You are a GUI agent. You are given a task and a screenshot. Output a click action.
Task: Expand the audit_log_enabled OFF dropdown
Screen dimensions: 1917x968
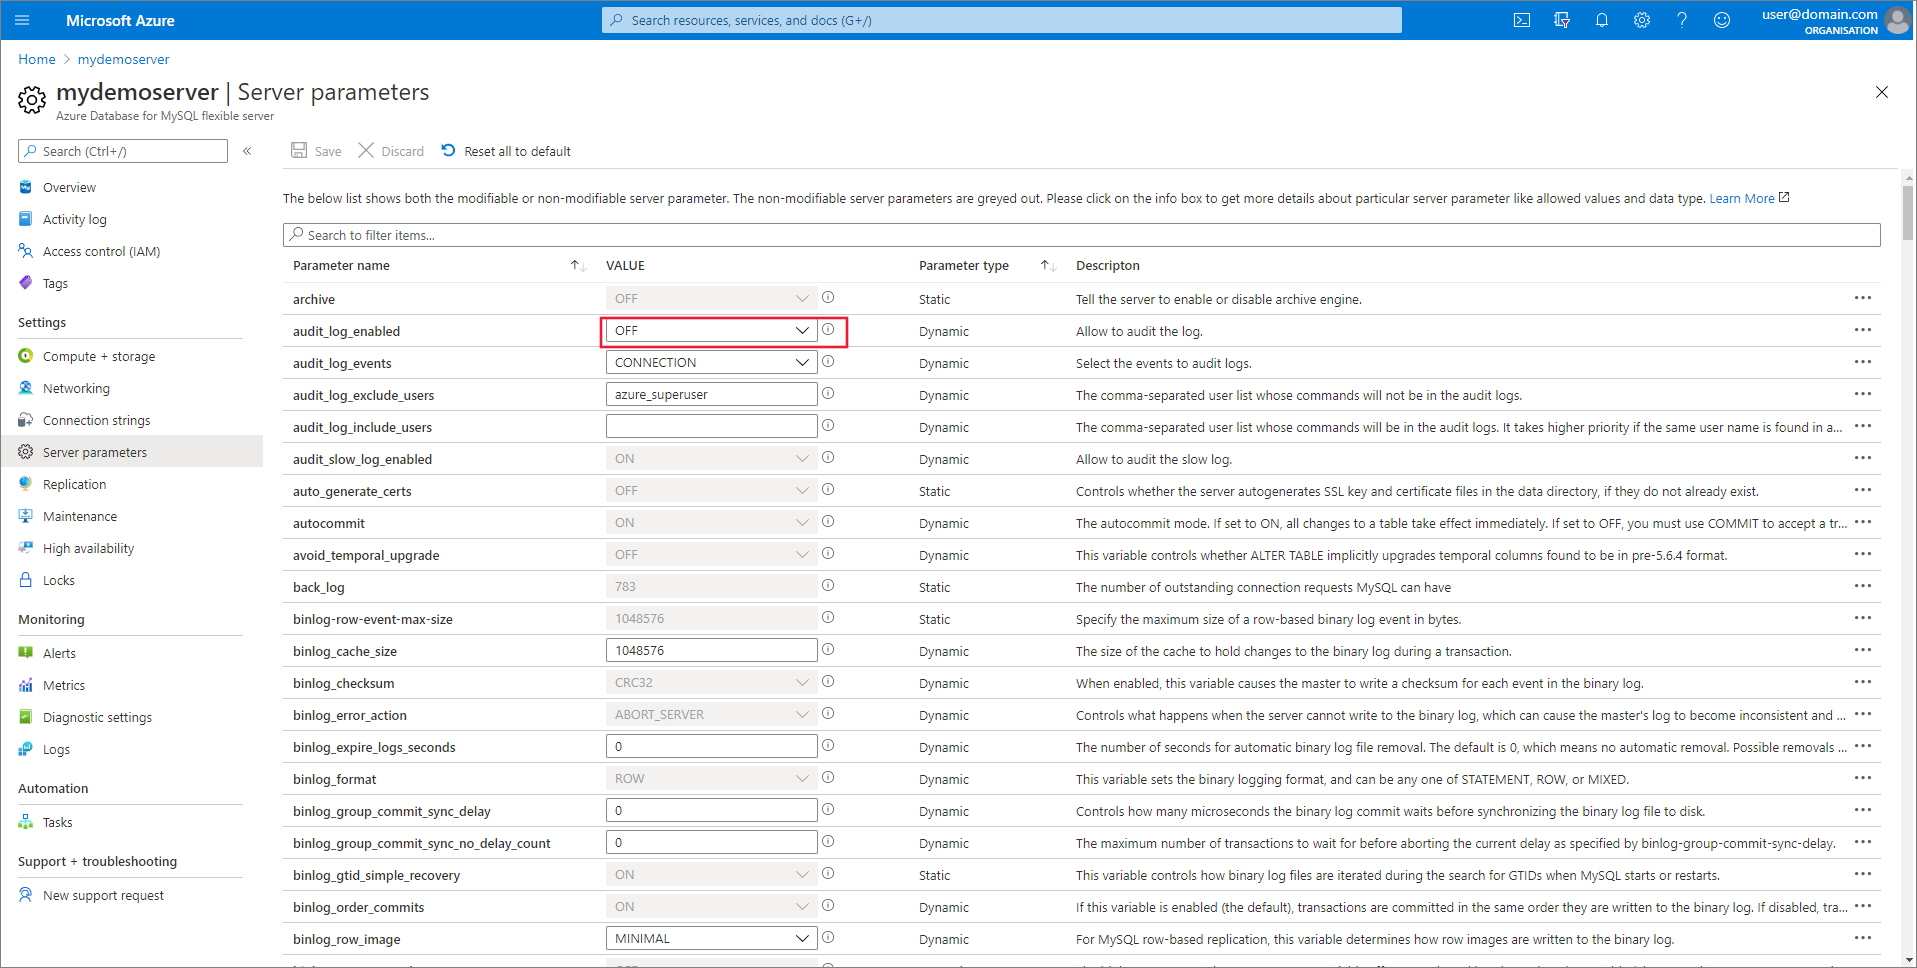[711, 331]
